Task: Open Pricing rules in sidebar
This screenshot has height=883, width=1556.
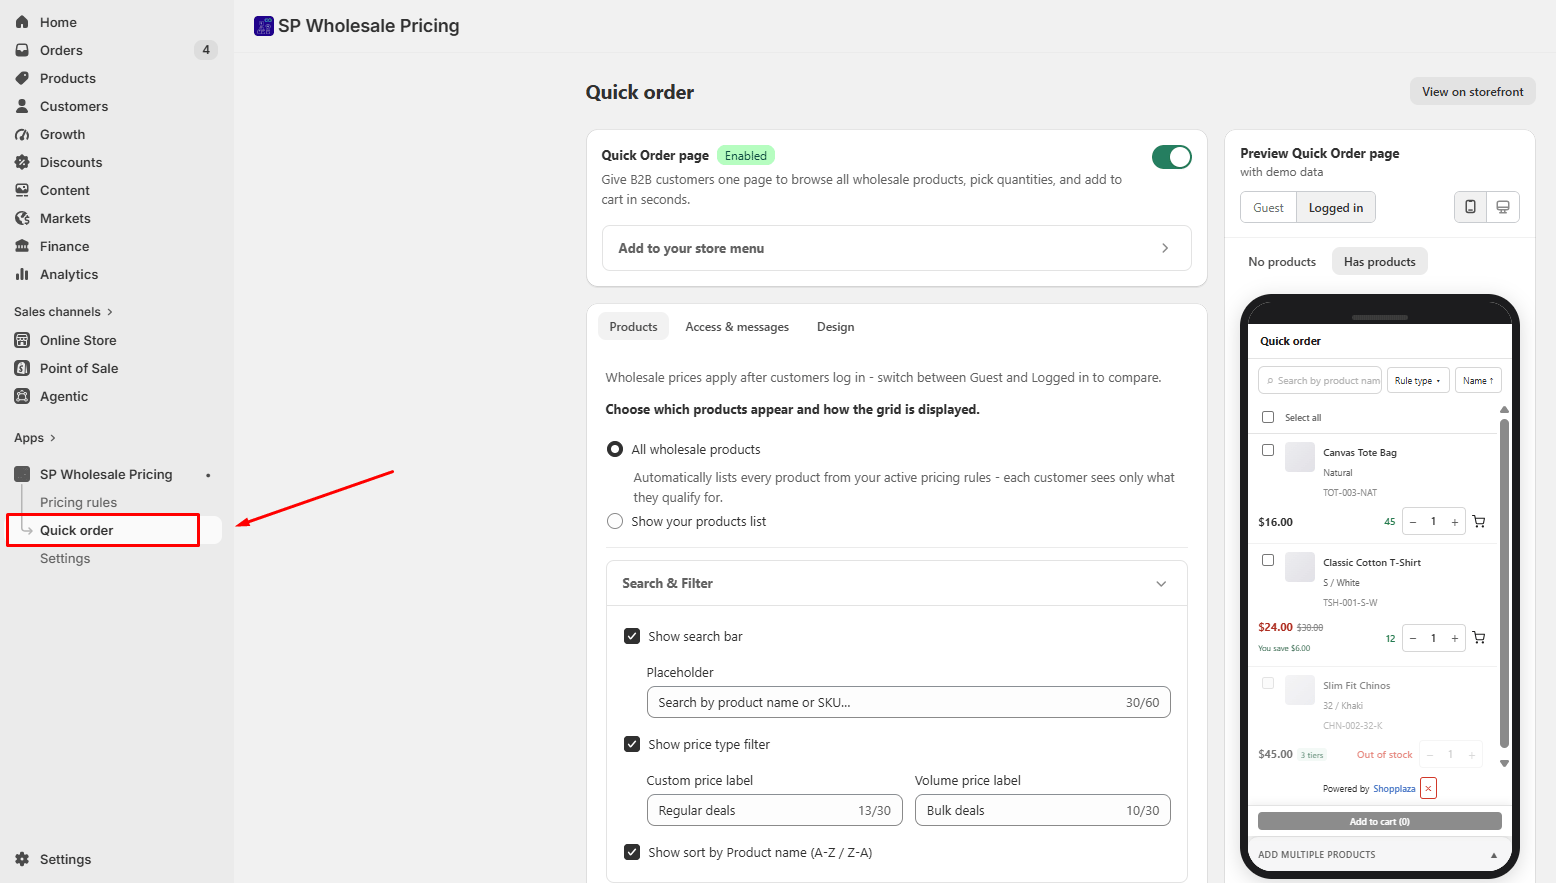Action: (x=78, y=502)
